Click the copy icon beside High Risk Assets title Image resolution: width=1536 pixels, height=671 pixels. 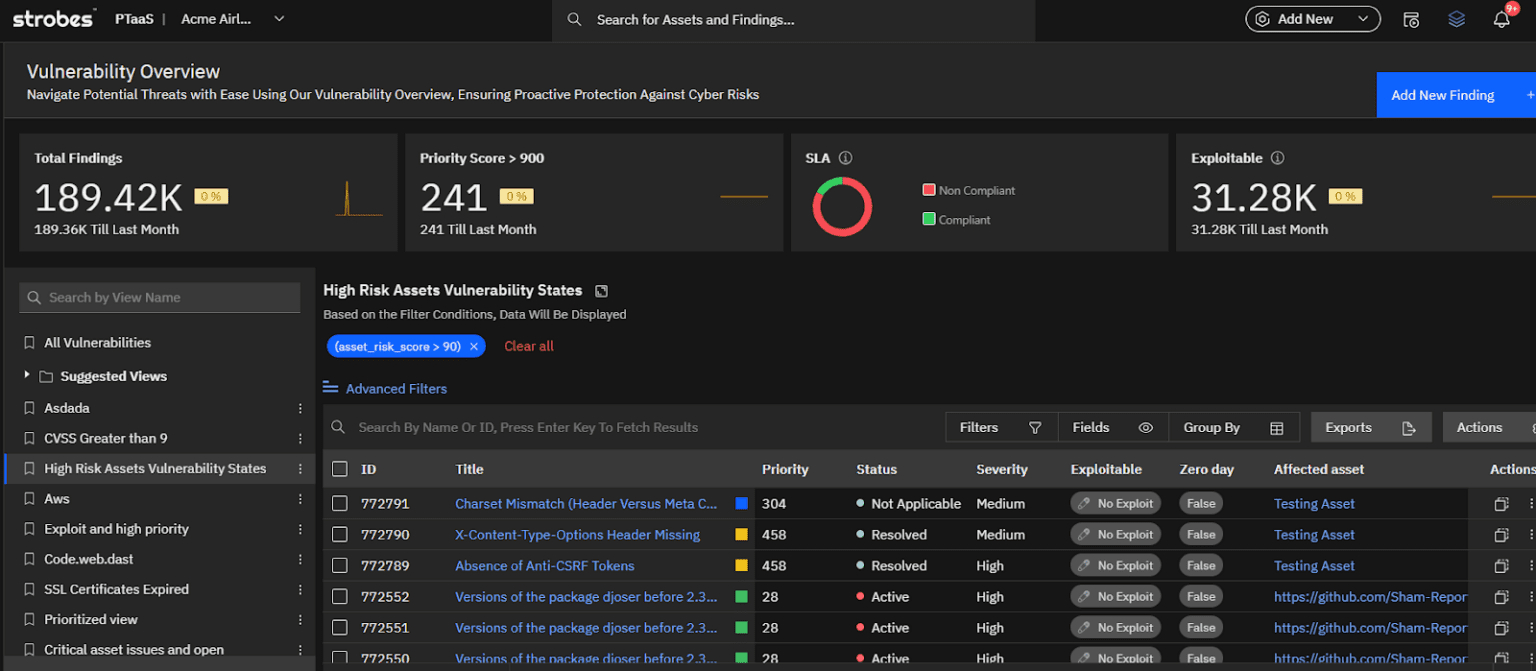(600, 289)
